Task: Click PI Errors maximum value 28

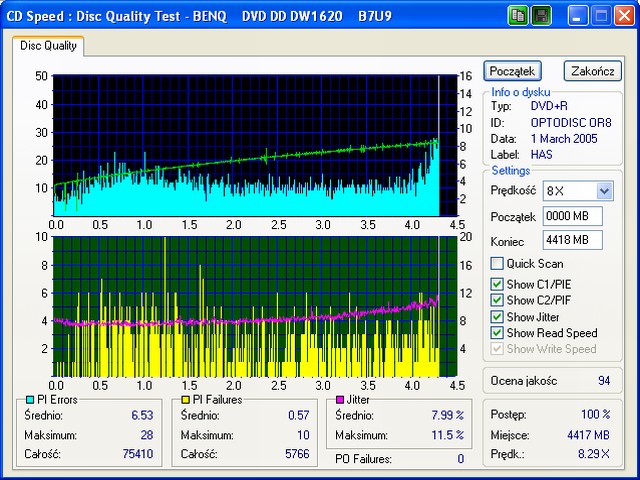Action: [x=147, y=435]
